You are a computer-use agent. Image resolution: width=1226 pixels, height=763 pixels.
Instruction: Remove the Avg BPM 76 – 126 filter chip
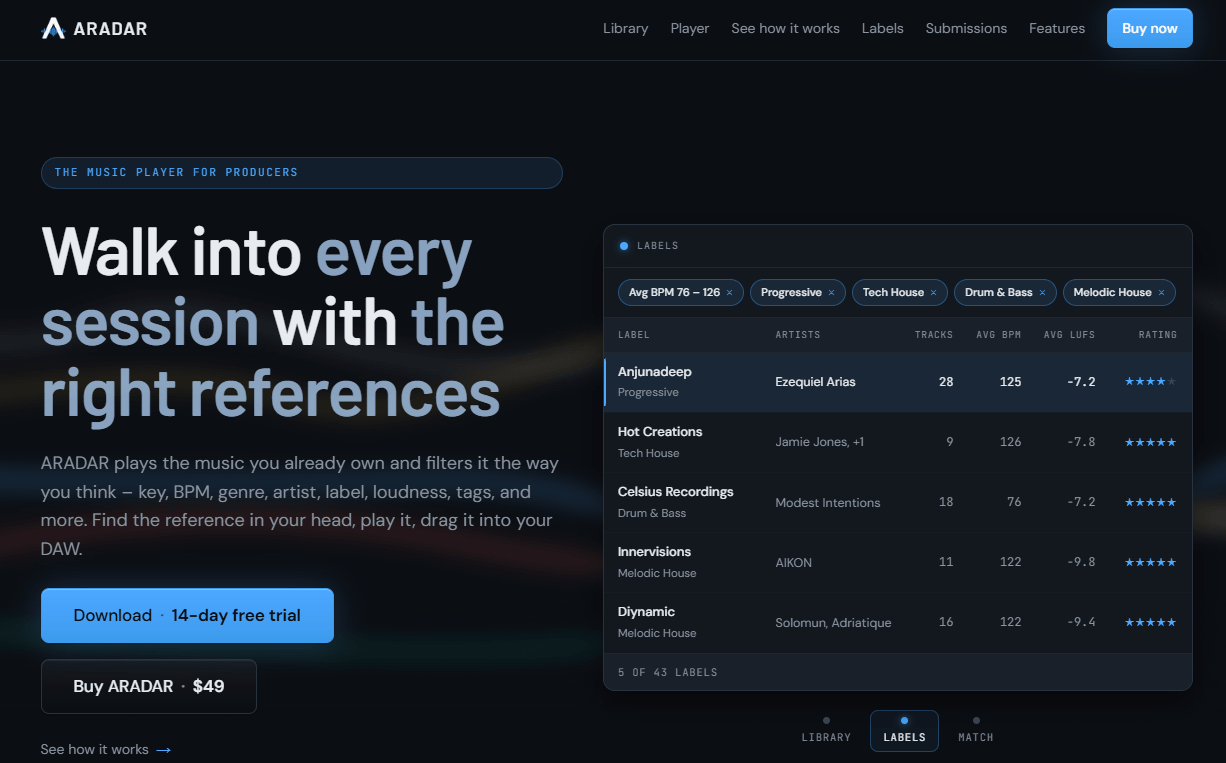(x=729, y=293)
